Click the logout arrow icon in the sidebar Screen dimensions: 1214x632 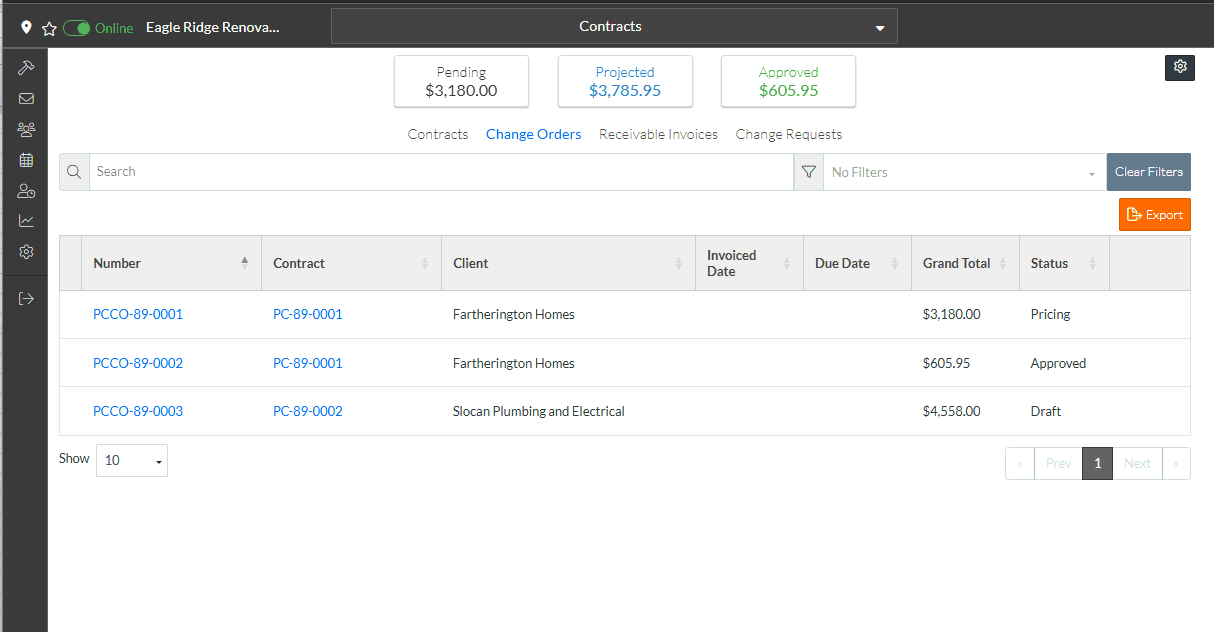click(26, 298)
